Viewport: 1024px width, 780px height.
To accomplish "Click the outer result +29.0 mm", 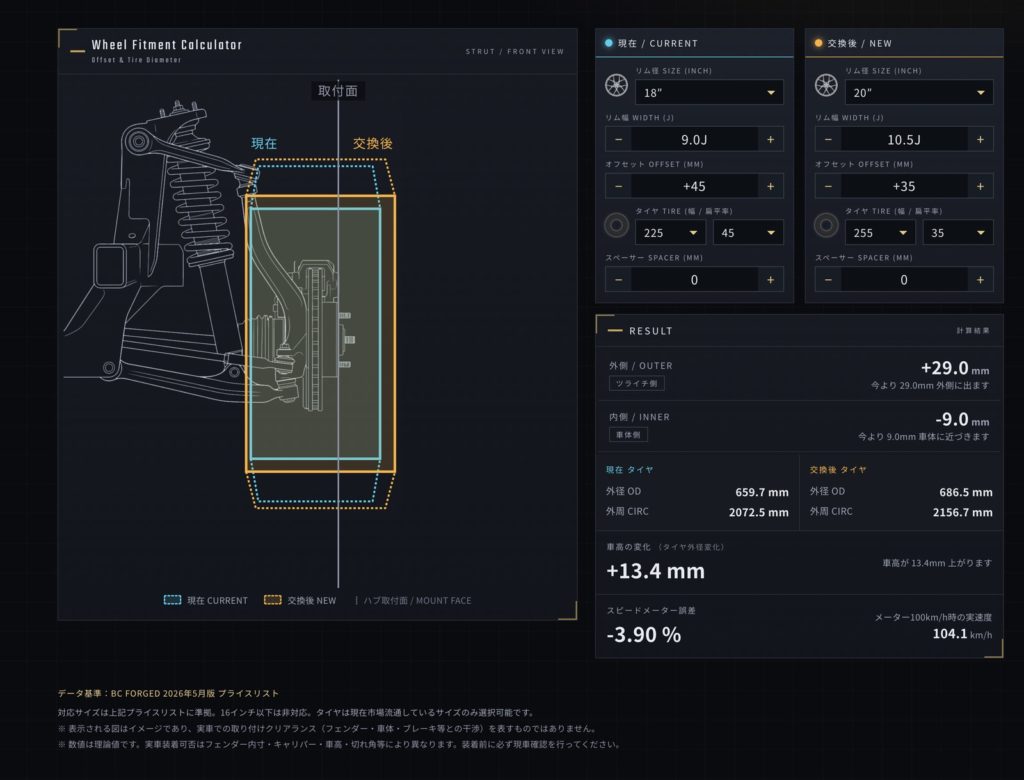I will (955, 368).
